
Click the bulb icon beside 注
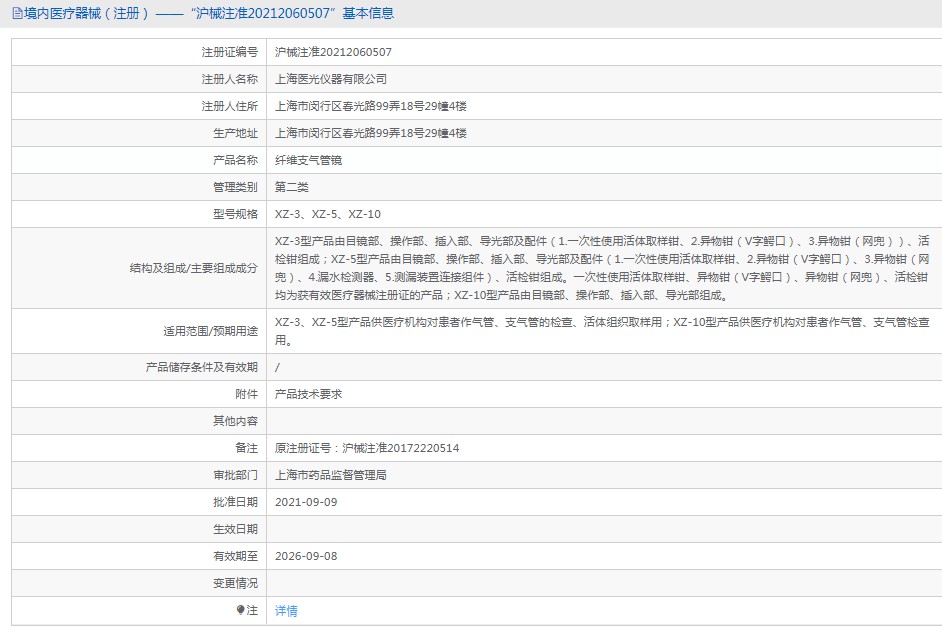coord(240,610)
